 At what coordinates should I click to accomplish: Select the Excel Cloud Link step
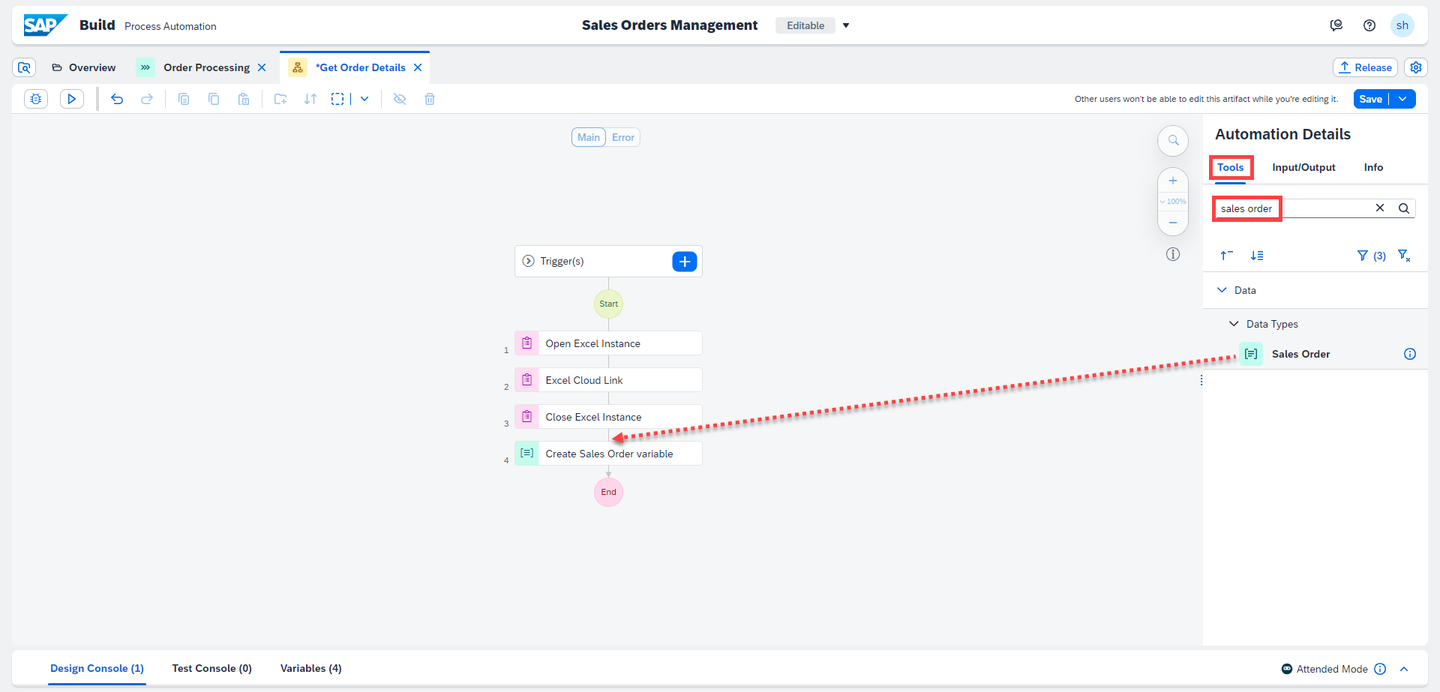(x=608, y=380)
